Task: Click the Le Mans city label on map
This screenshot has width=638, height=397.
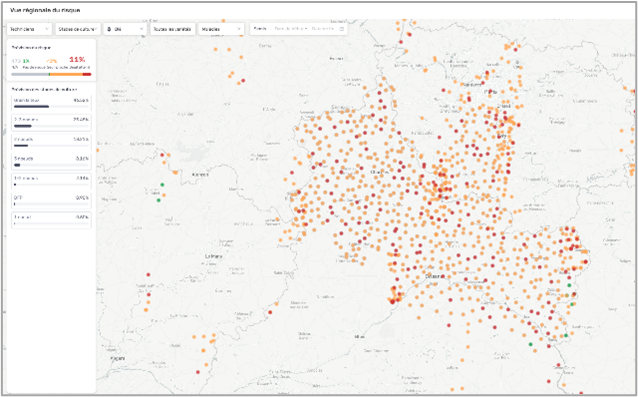Action: pyautogui.click(x=213, y=257)
